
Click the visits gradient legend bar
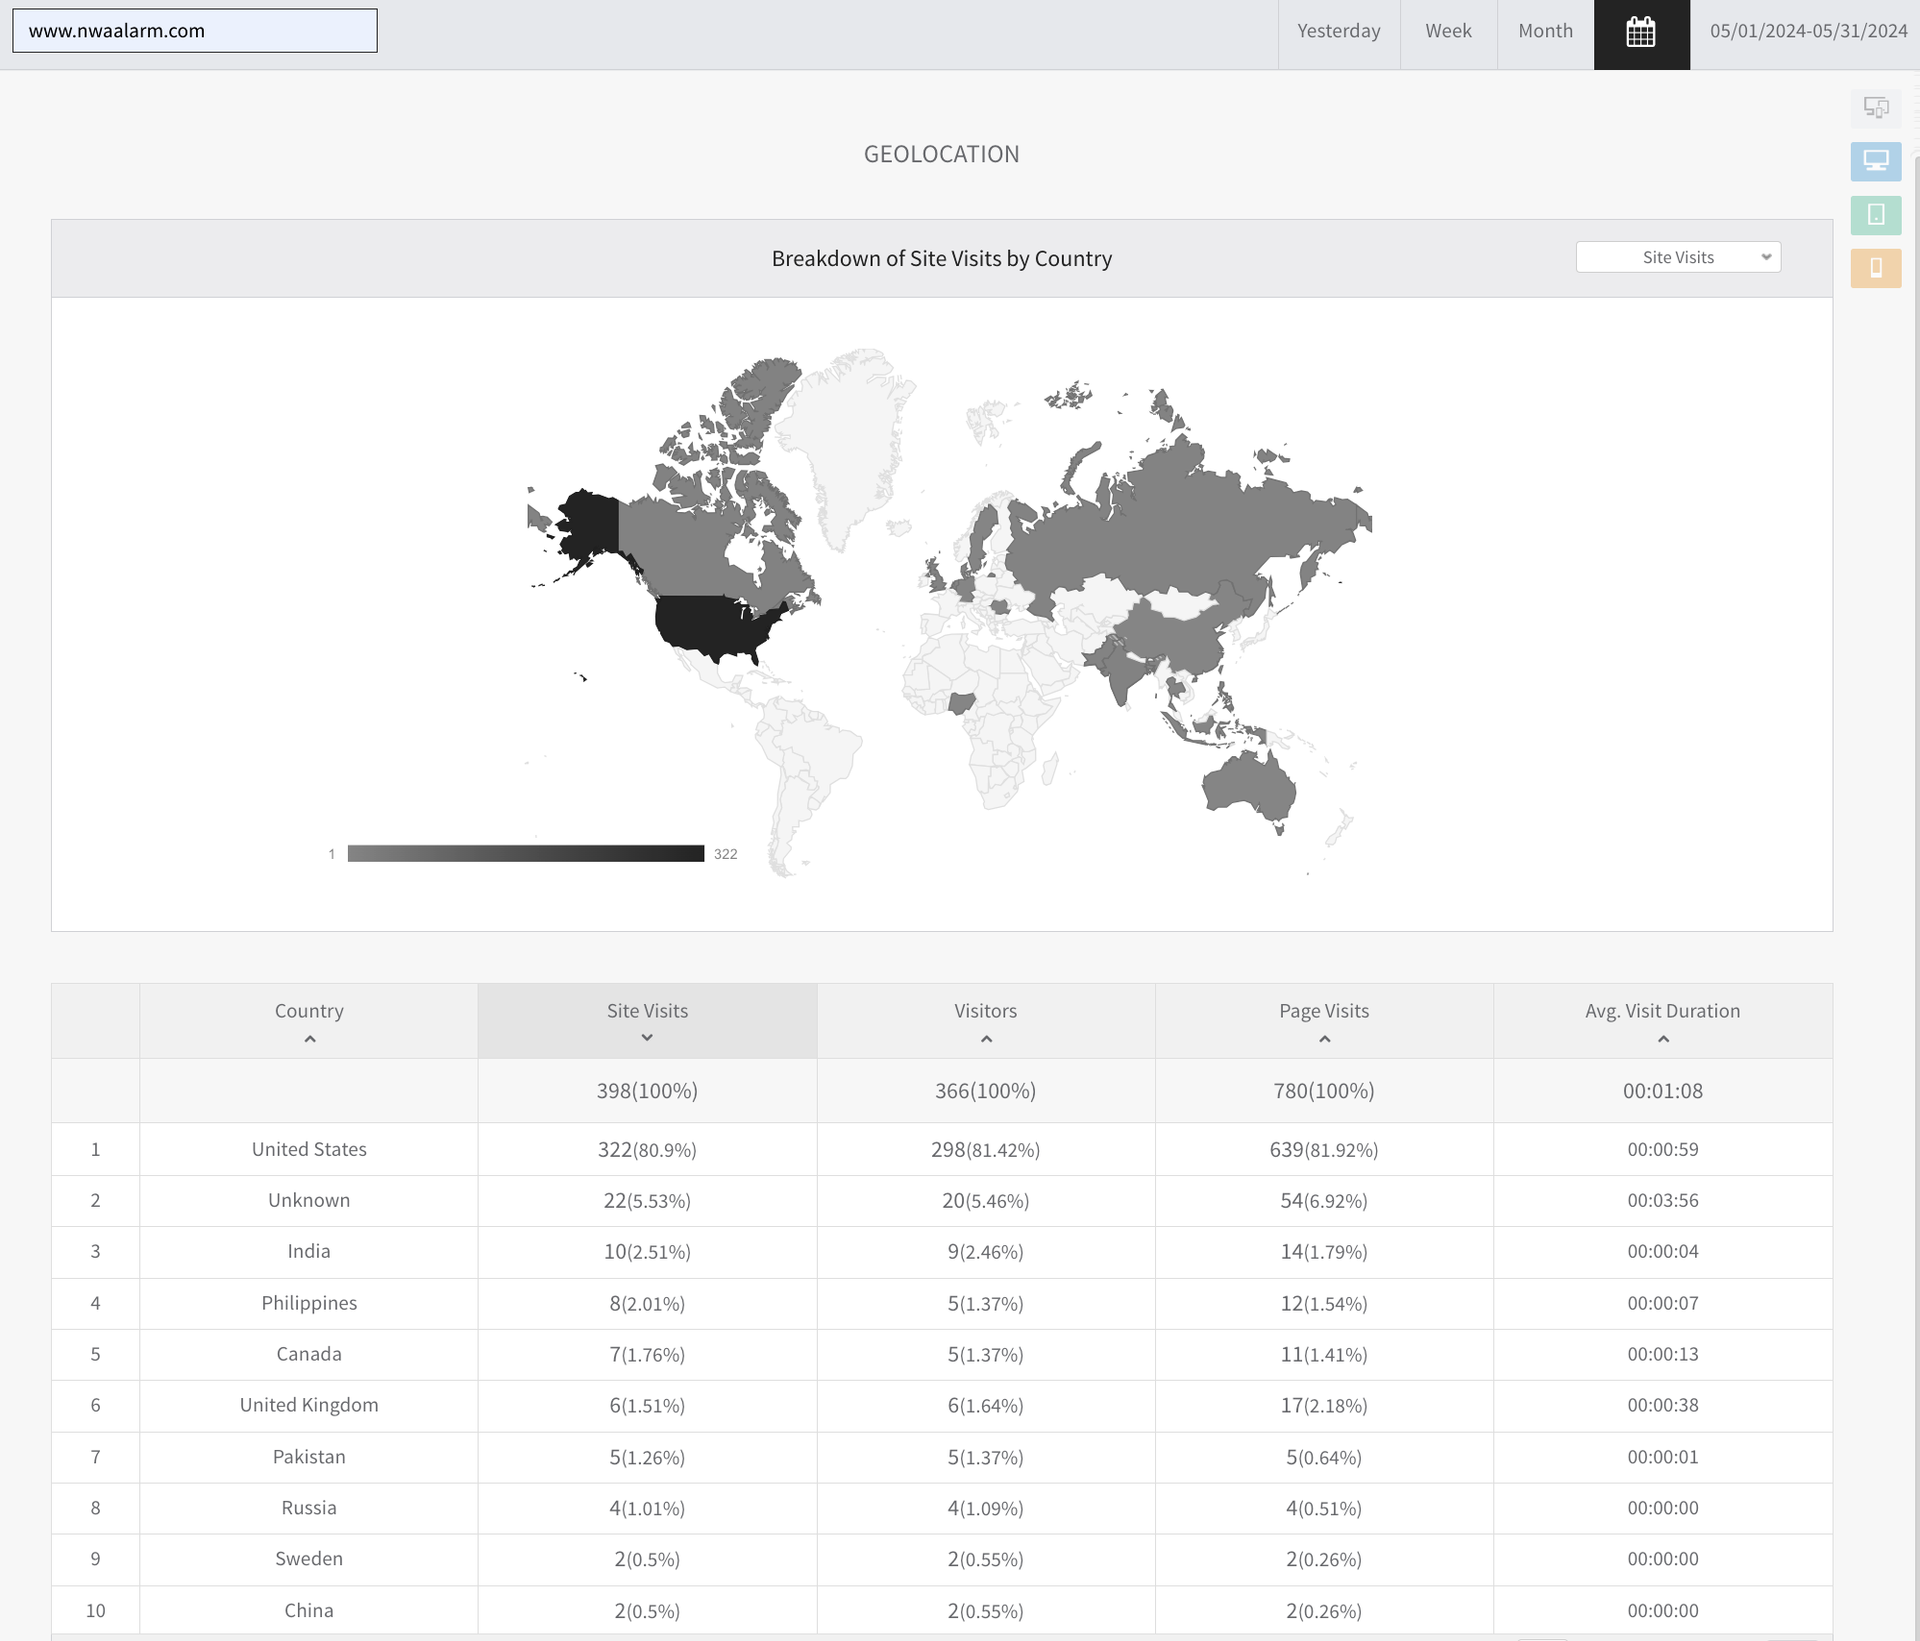[525, 853]
